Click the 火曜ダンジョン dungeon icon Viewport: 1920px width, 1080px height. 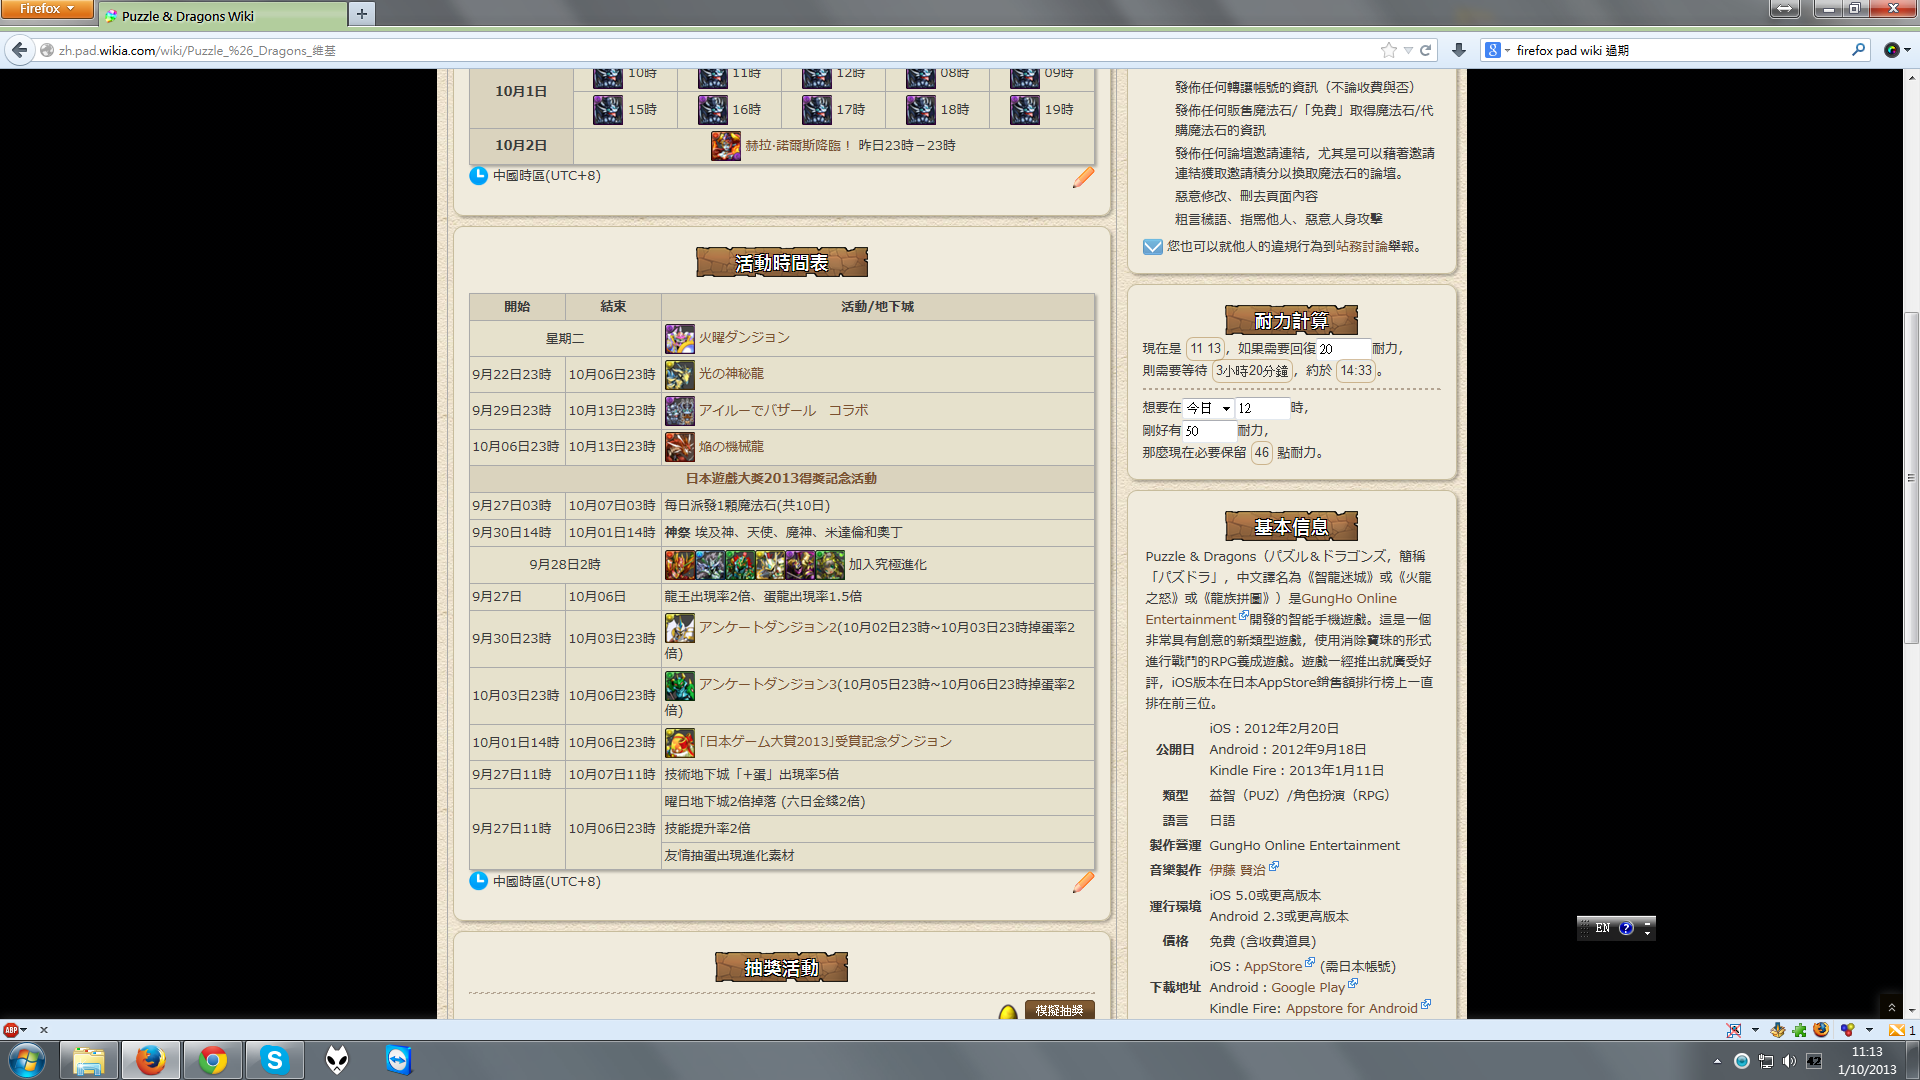click(x=679, y=338)
